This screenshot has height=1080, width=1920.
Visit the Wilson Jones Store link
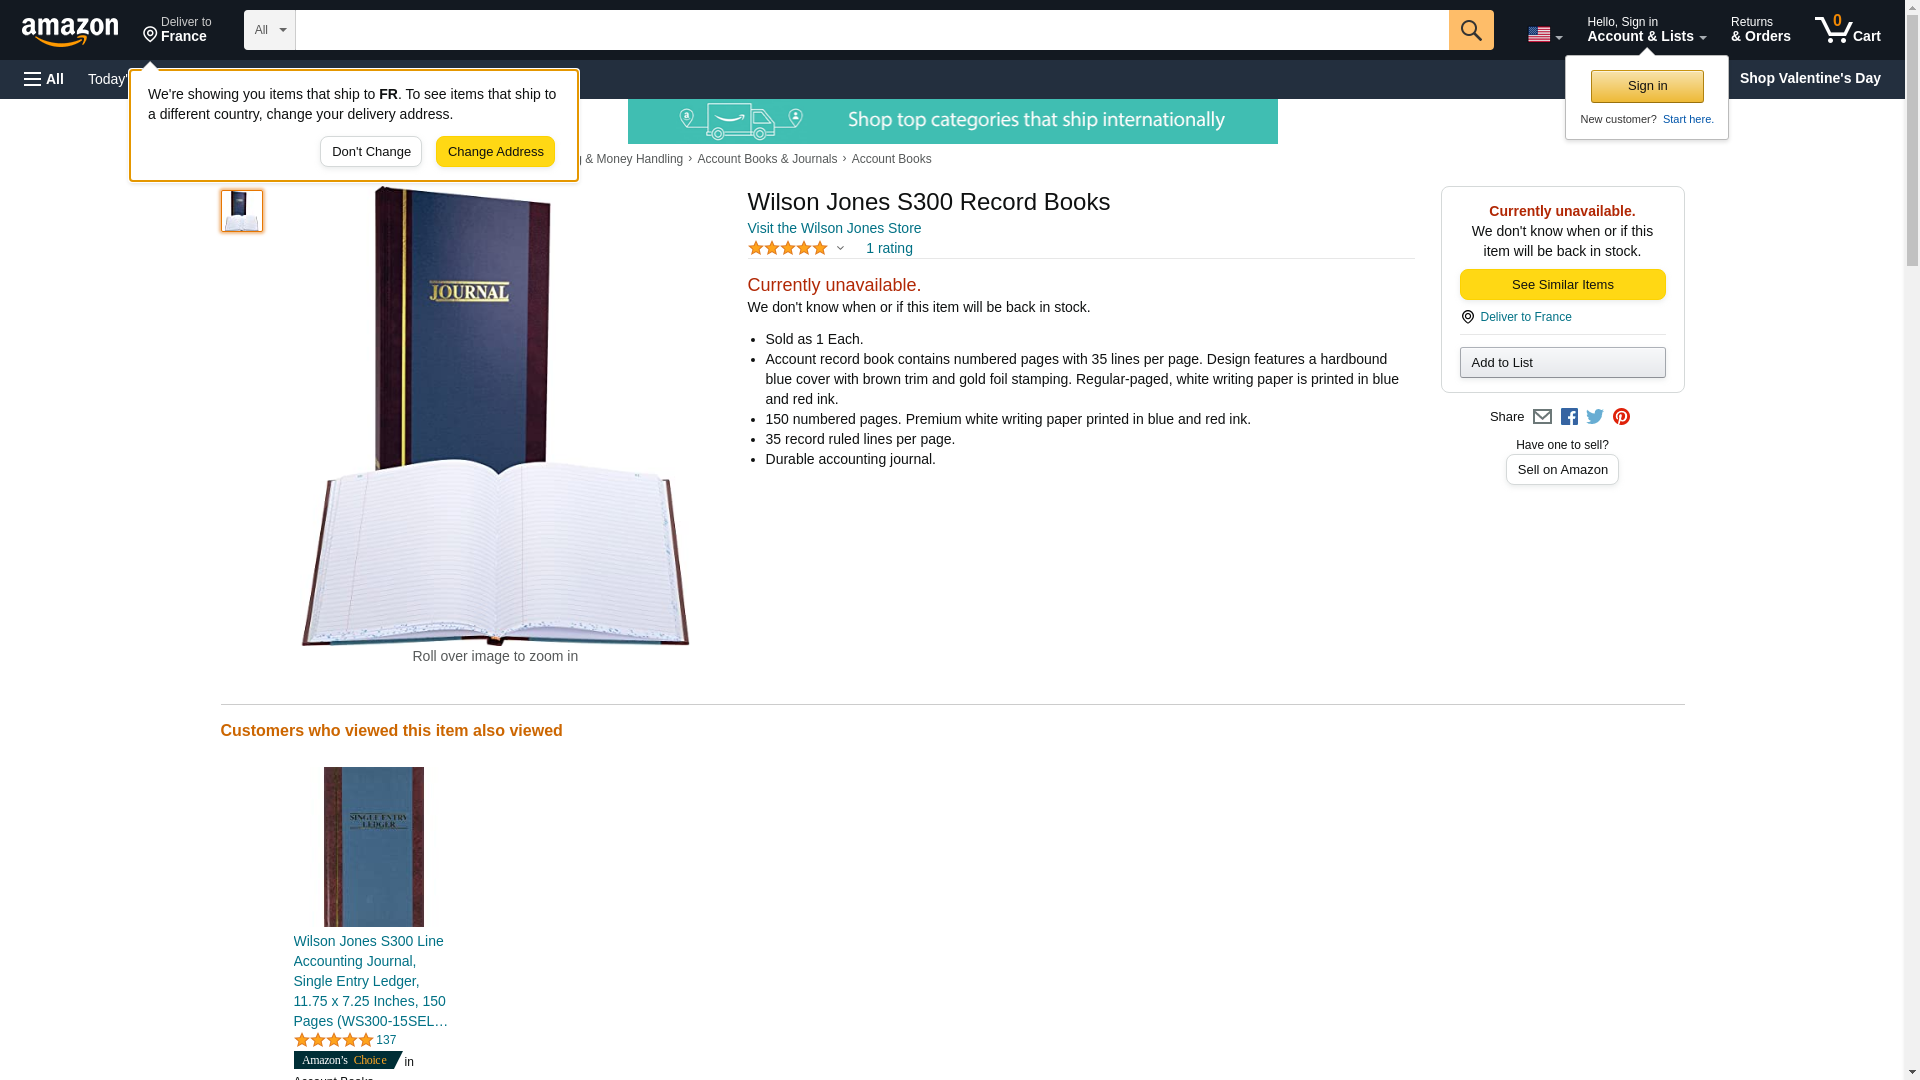(834, 228)
